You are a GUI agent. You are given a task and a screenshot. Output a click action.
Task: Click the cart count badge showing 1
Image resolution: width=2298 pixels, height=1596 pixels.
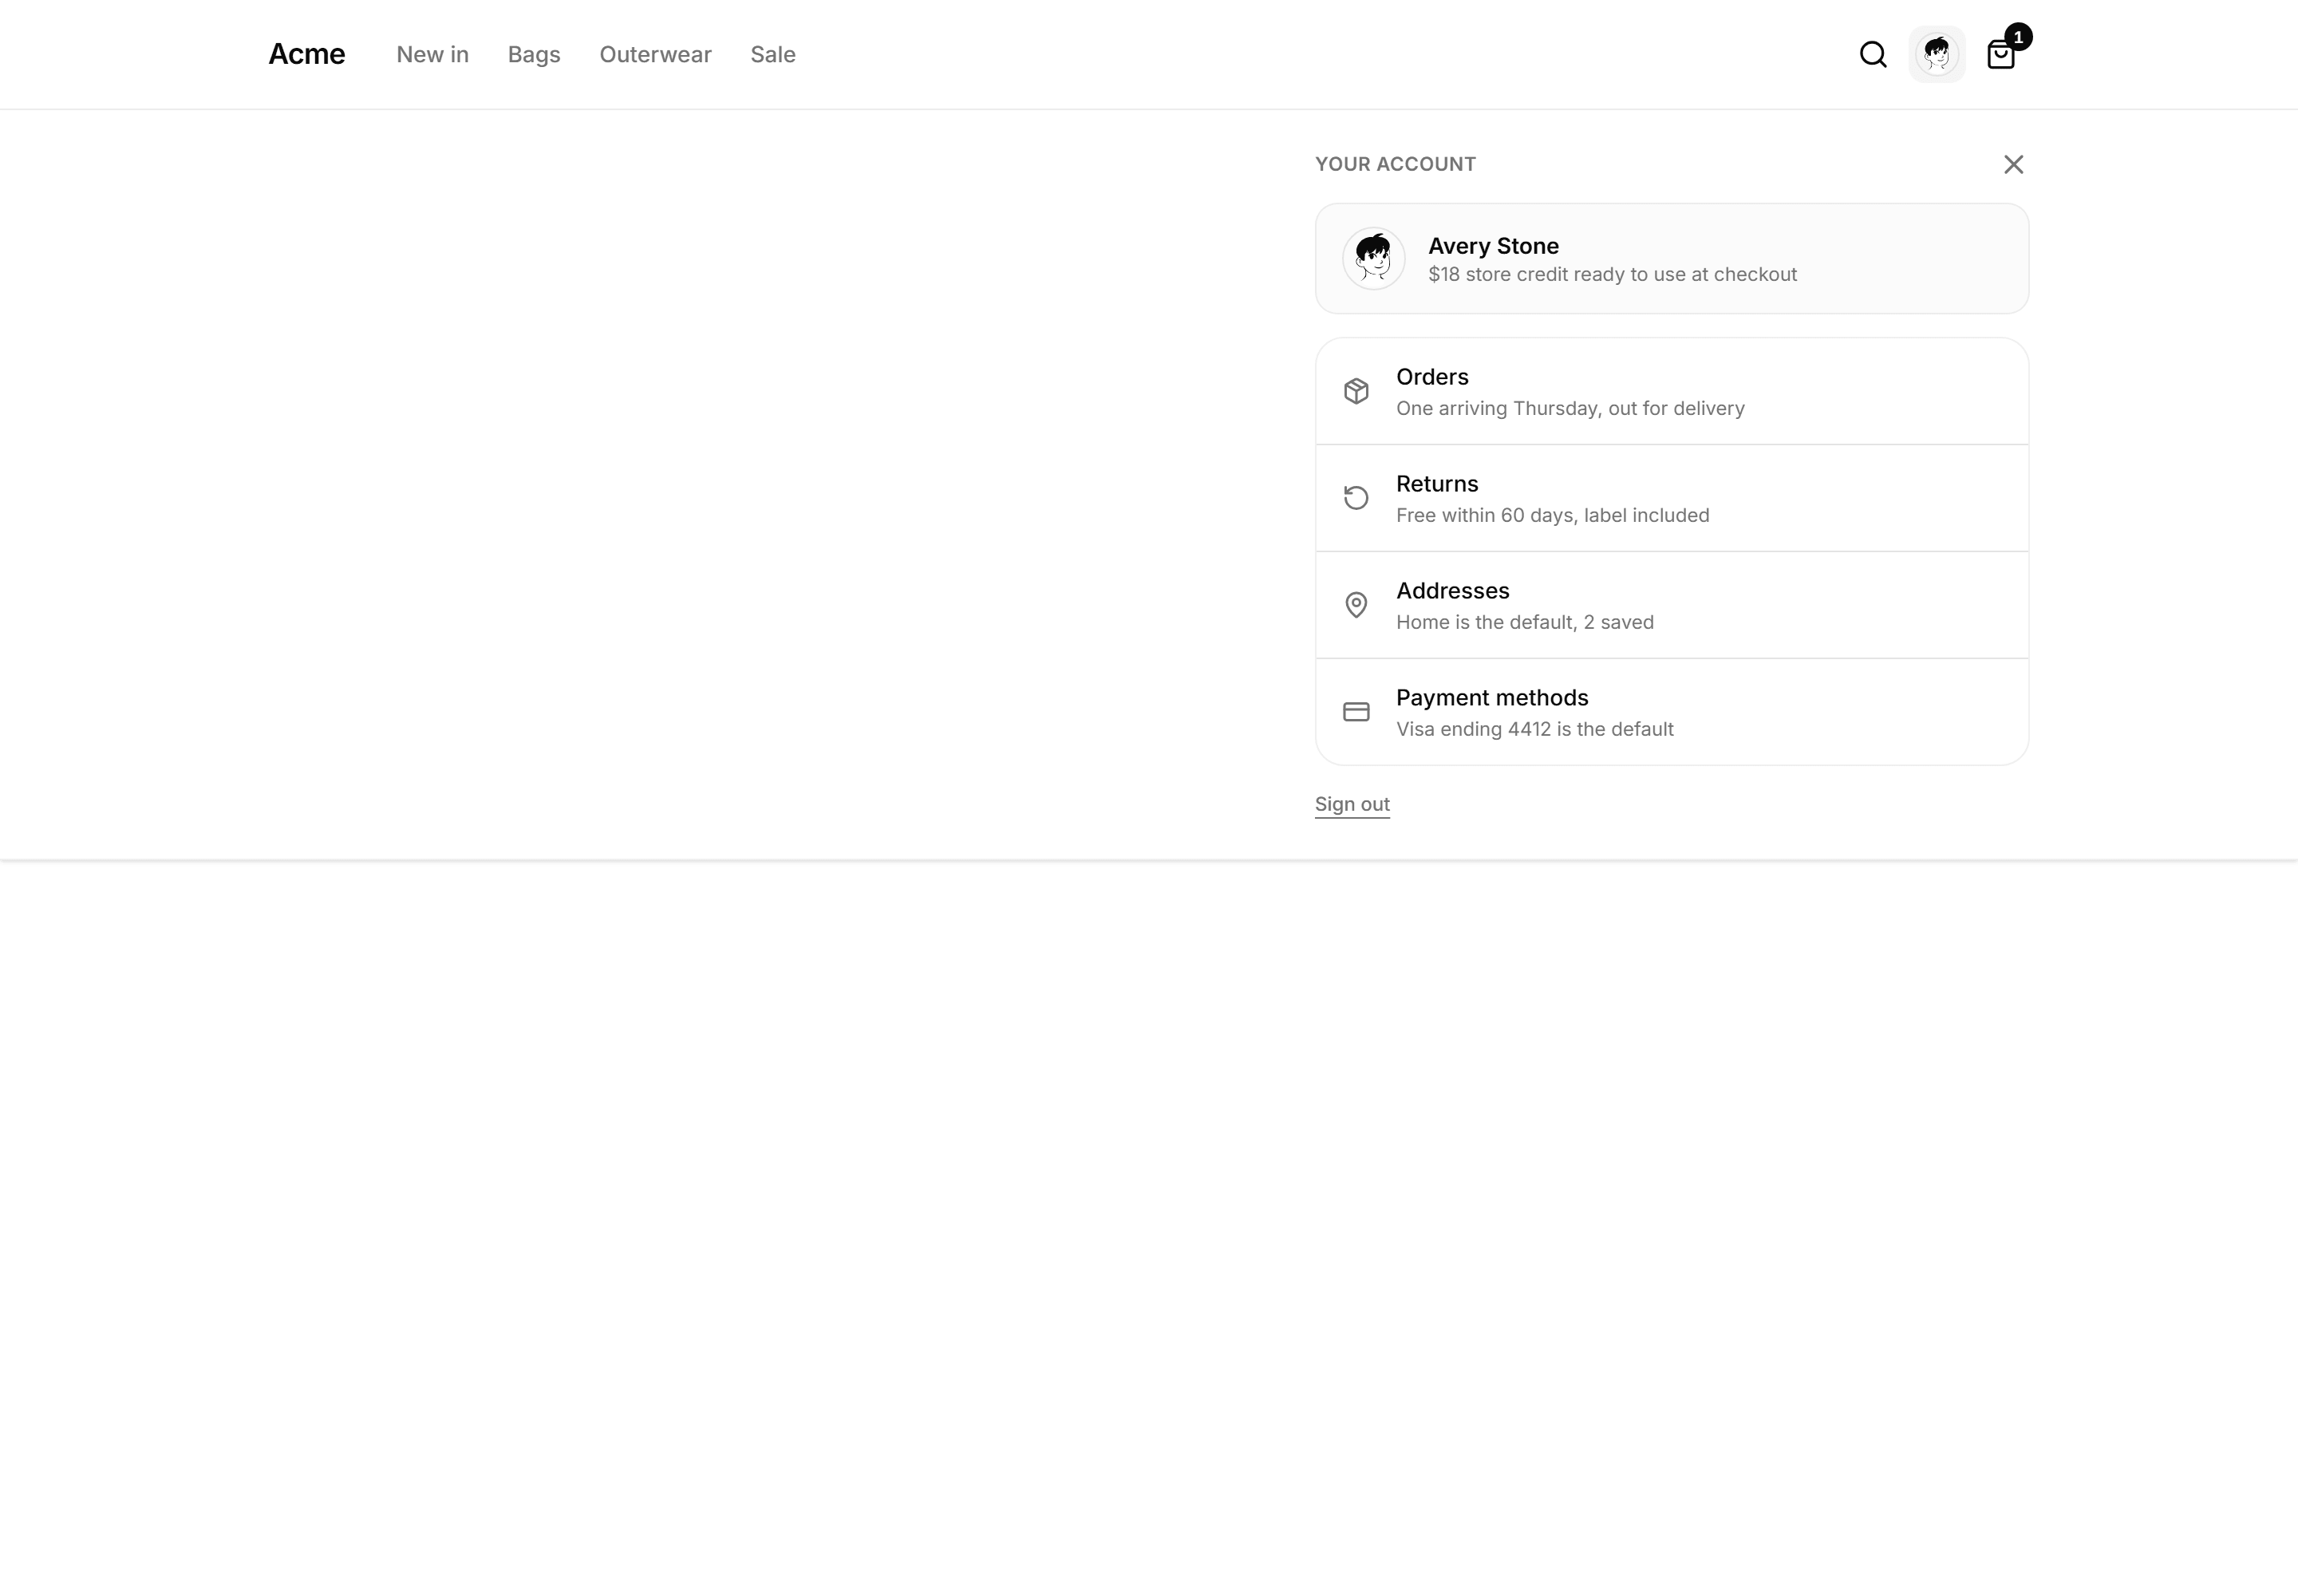tap(2018, 37)
